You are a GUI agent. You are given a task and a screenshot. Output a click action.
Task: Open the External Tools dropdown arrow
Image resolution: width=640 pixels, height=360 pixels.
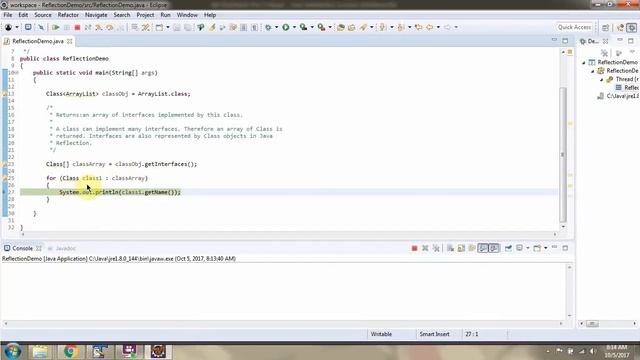pyautogui.click(x=330, y=27)
